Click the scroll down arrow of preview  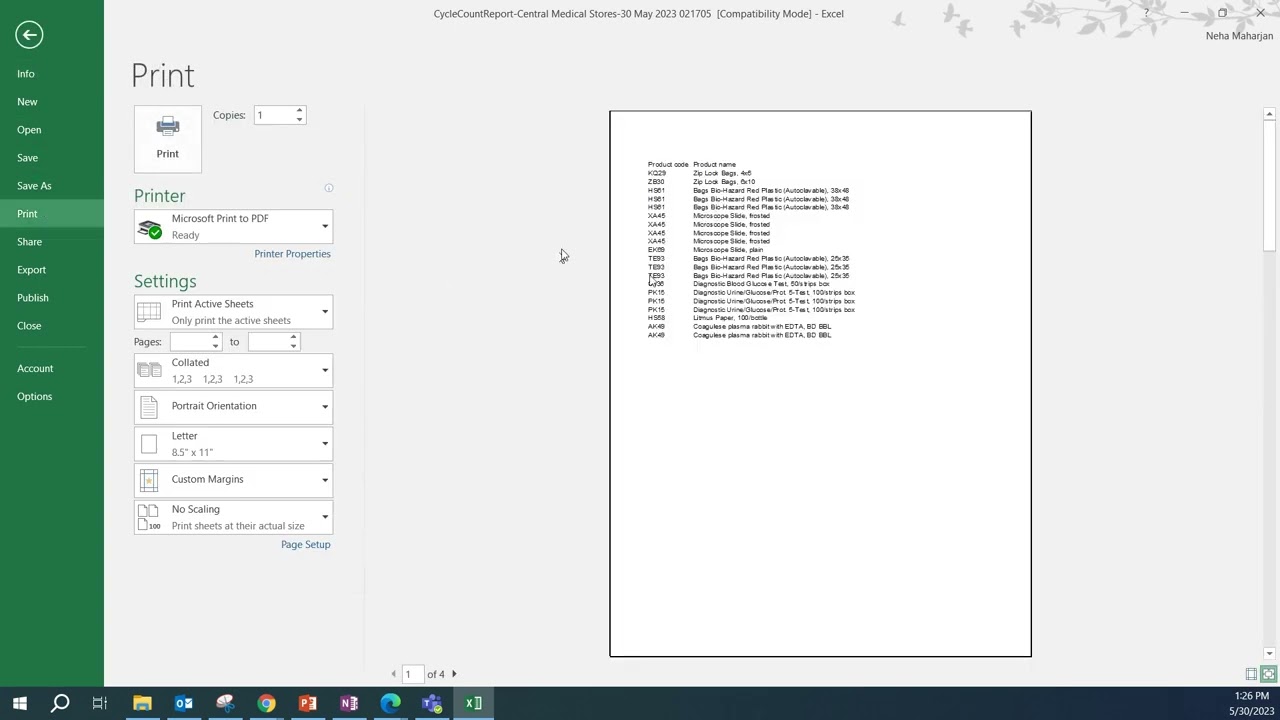coord(1269,654)
